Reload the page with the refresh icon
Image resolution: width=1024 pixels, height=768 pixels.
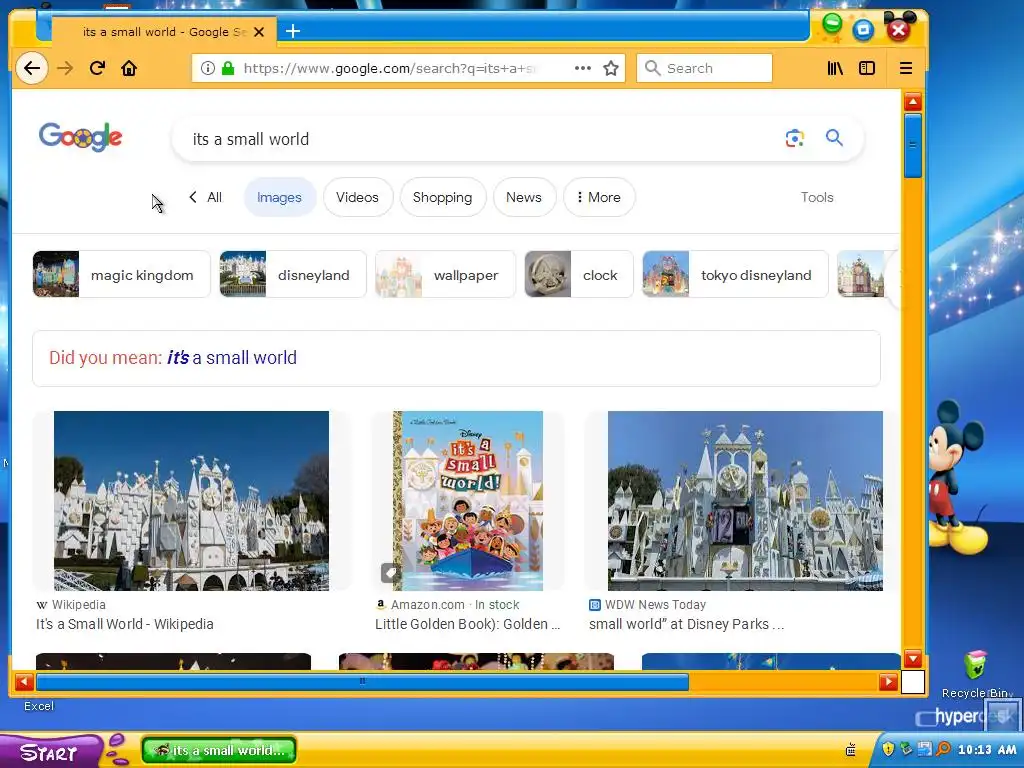97,68
